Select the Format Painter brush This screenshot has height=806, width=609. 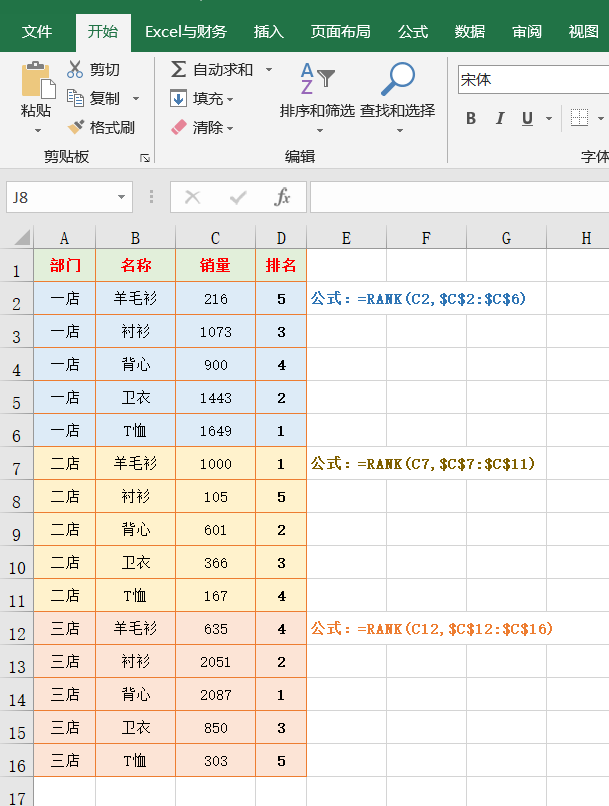(x=75, y=128)
